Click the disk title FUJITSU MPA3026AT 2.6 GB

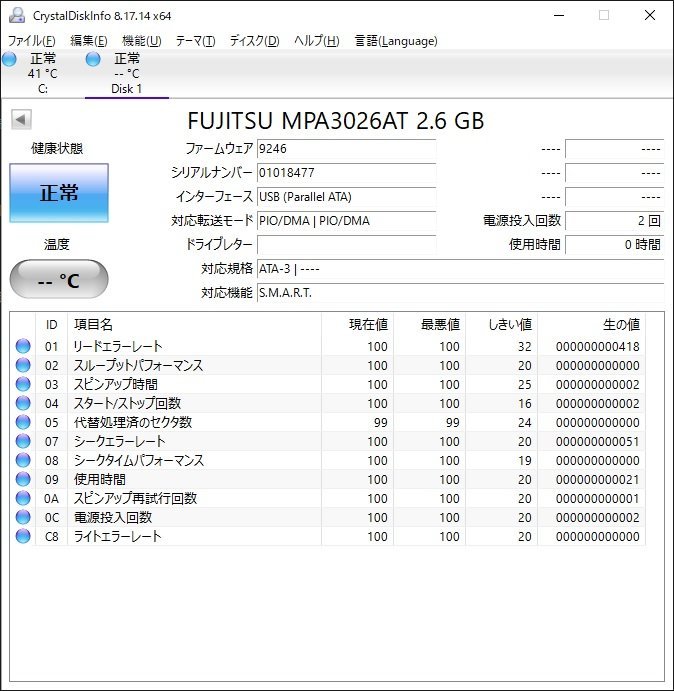336,121
